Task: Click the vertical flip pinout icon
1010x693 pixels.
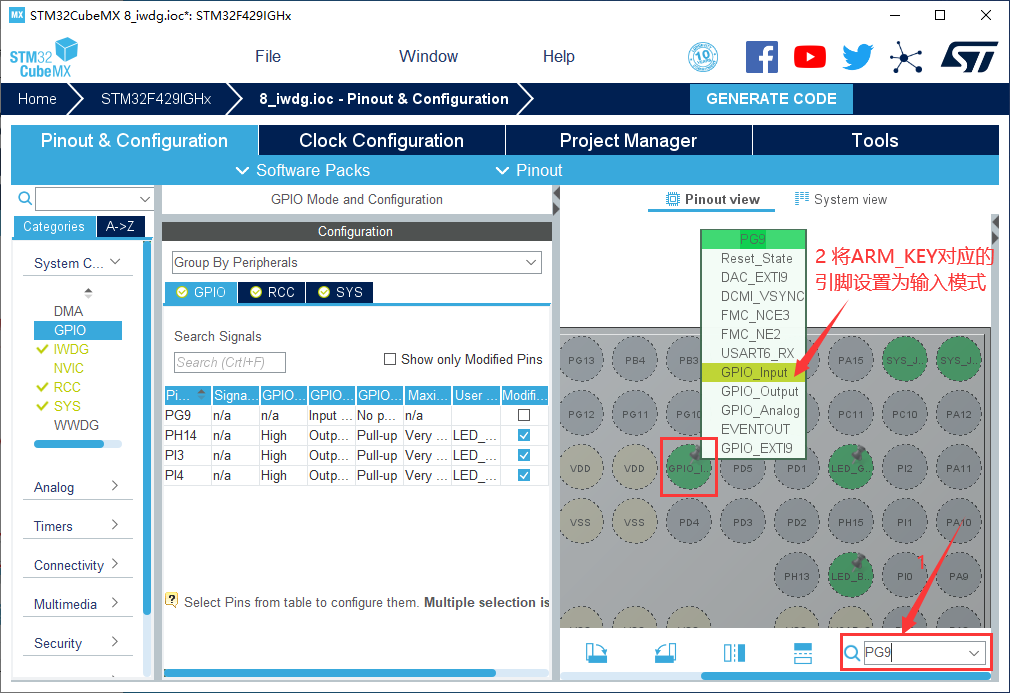Action: pyautogui.click(x=803, y=653)
